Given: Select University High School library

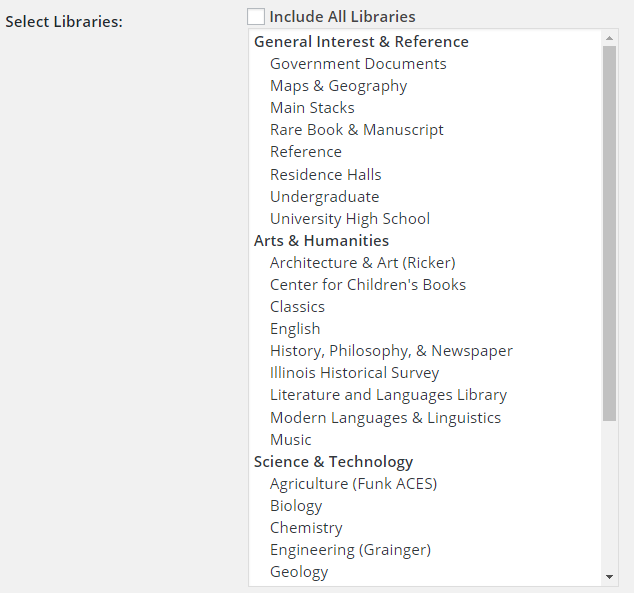Looking at the screenshot, I should [349, 219].
